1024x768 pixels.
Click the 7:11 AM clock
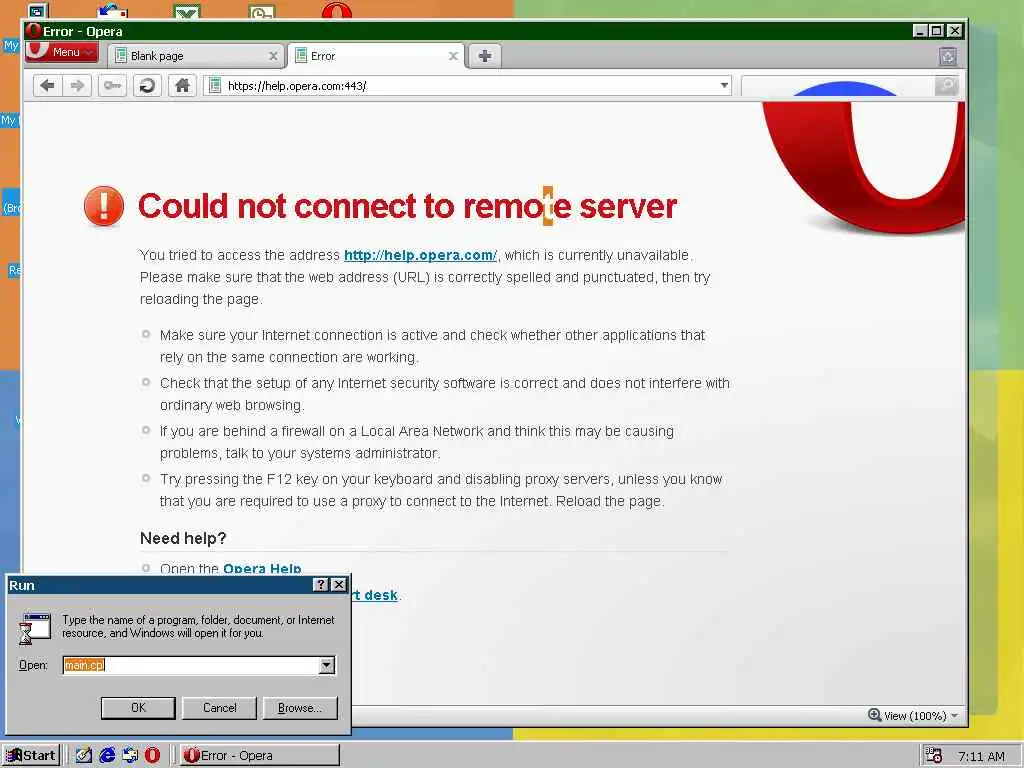[x=981, y=756]
